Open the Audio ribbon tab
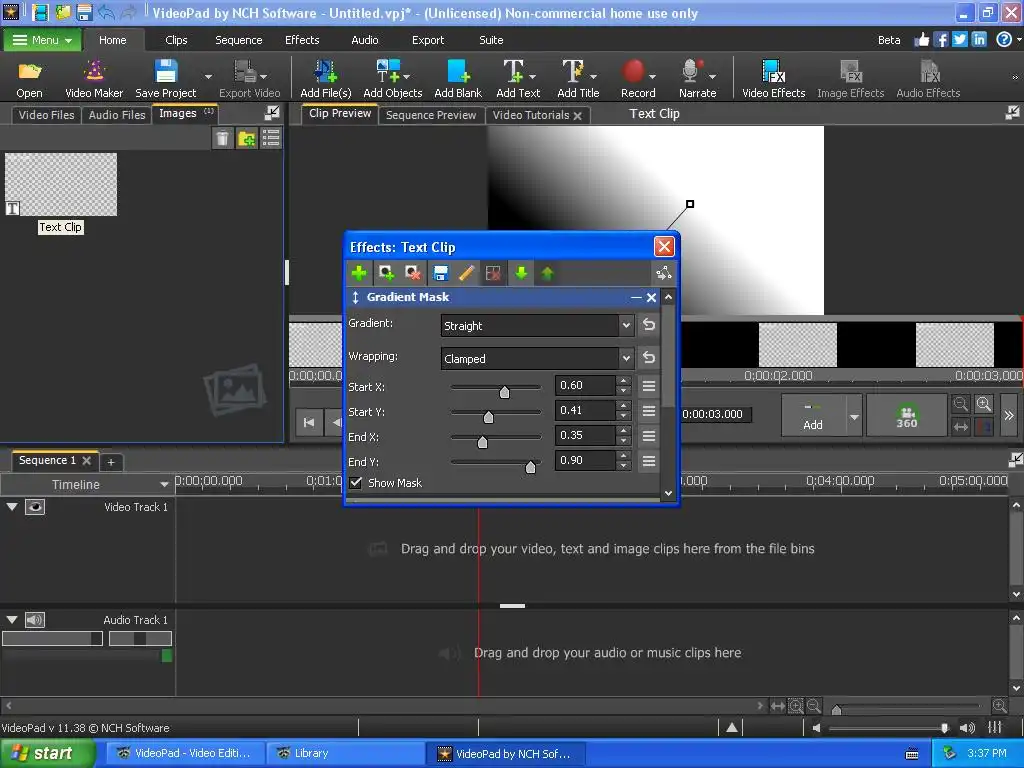The image size is (1024, 768). tap(364, 40)
